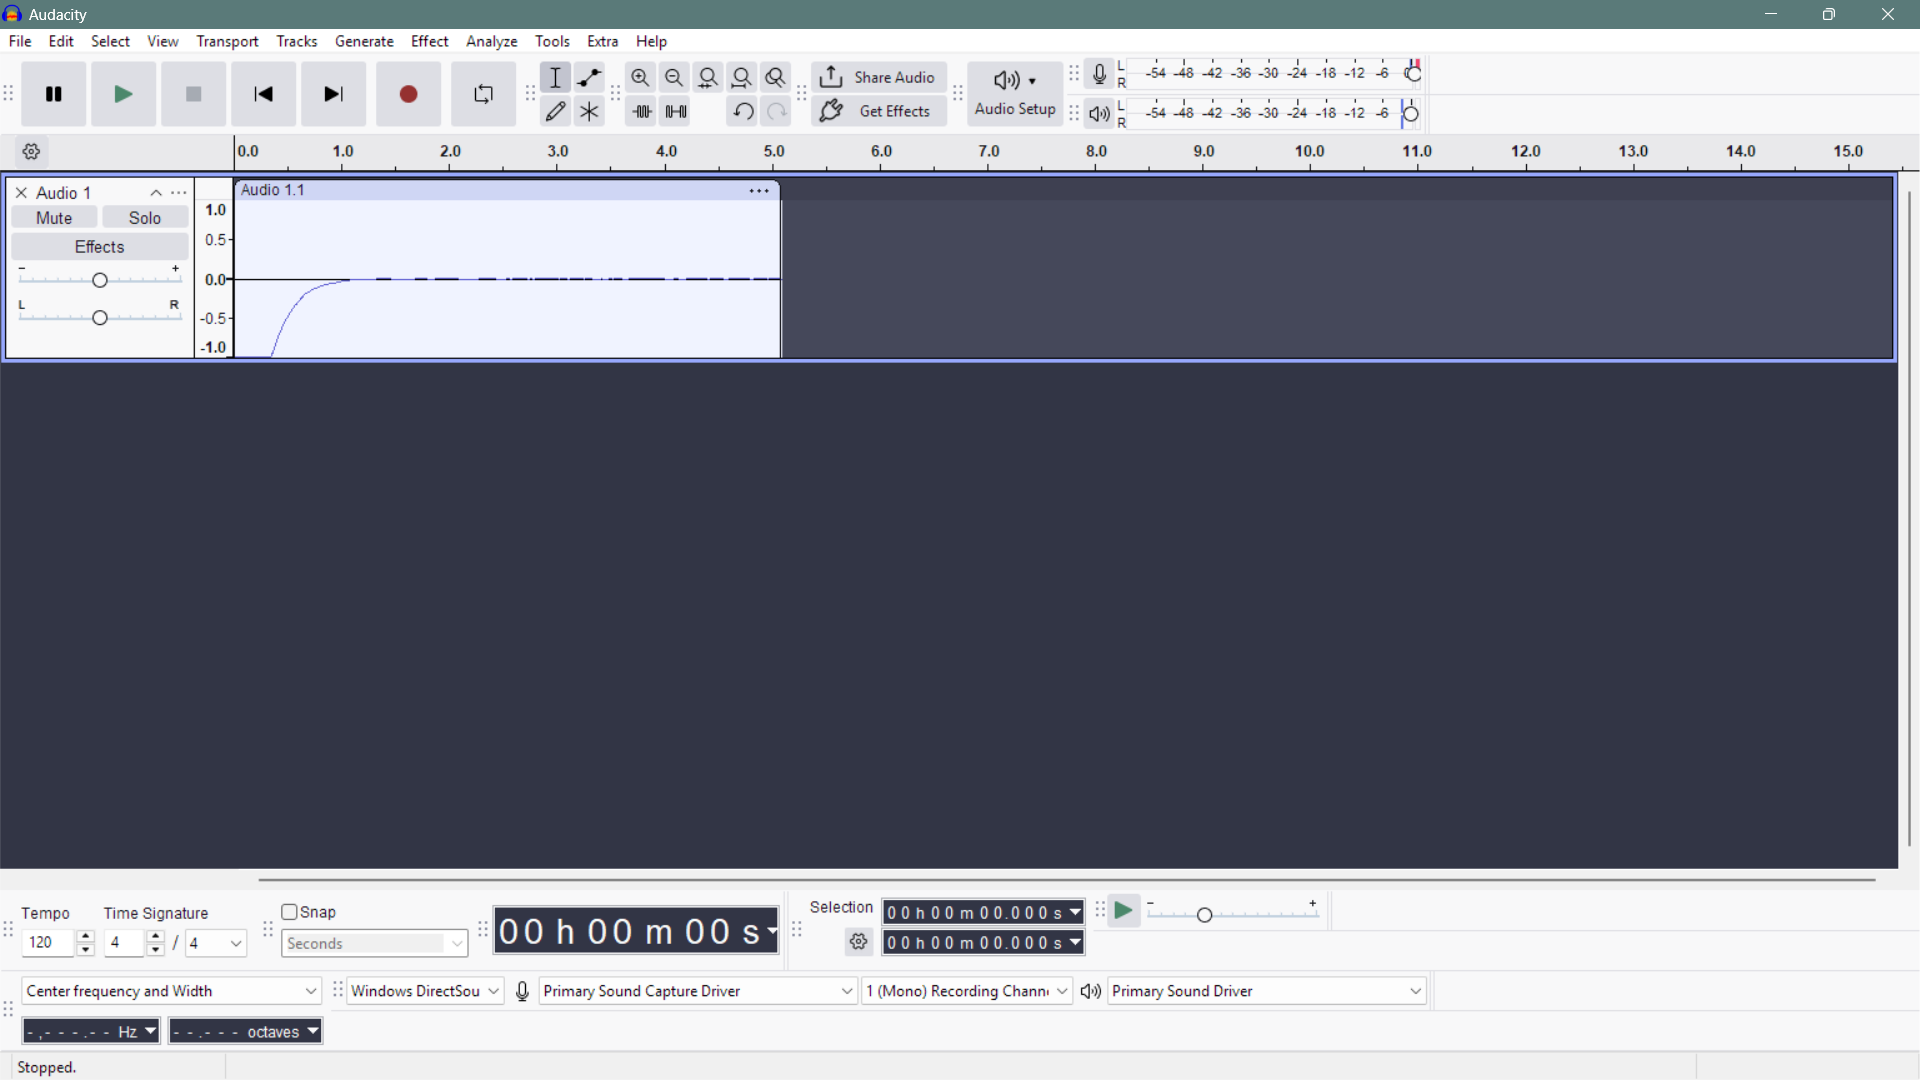Expand the Center frequency and Width dropdown
Image resolution: width=1920 pixels, height=1080 pixels.
171,991
